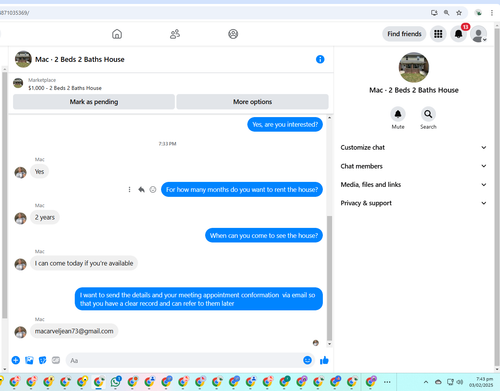Choose a GIF in composer
The height and width of the screenshot is (391, 500).
pos(56,360)
